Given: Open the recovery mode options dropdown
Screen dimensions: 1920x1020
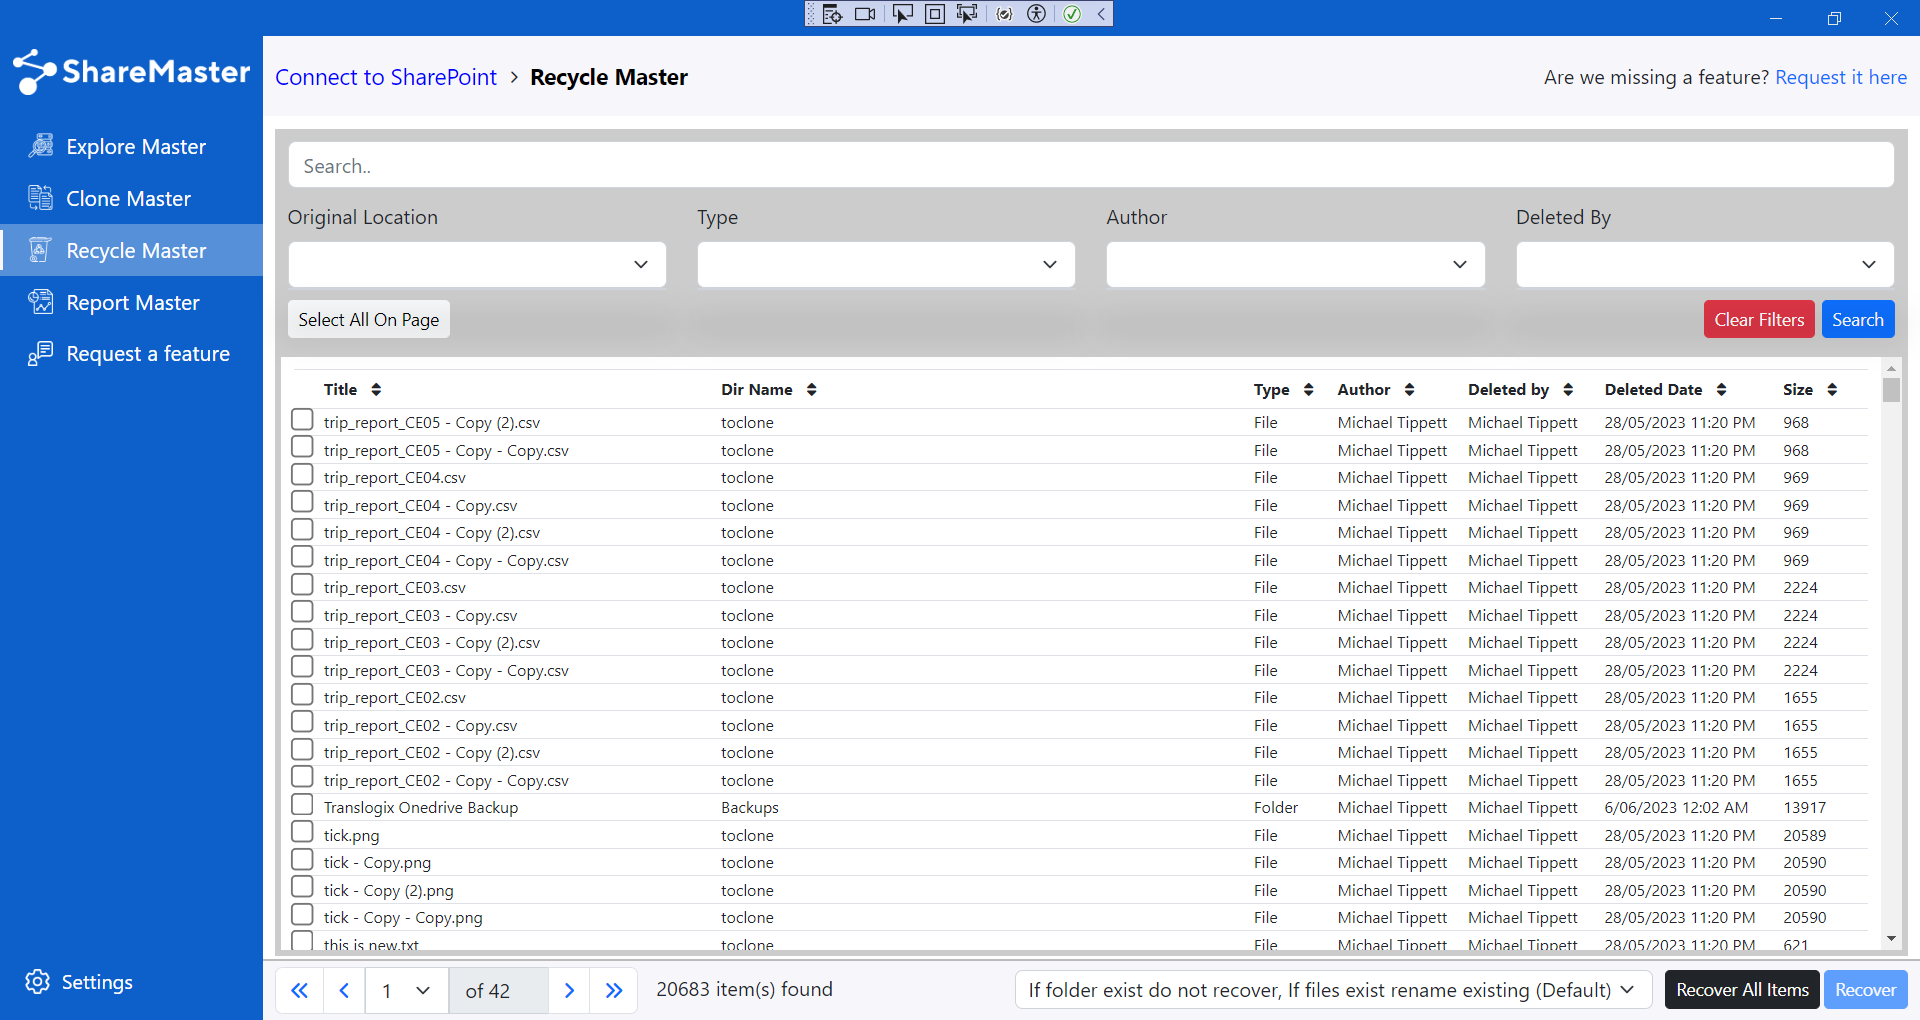Looking at the screenshot, I should pos(1335,990).
